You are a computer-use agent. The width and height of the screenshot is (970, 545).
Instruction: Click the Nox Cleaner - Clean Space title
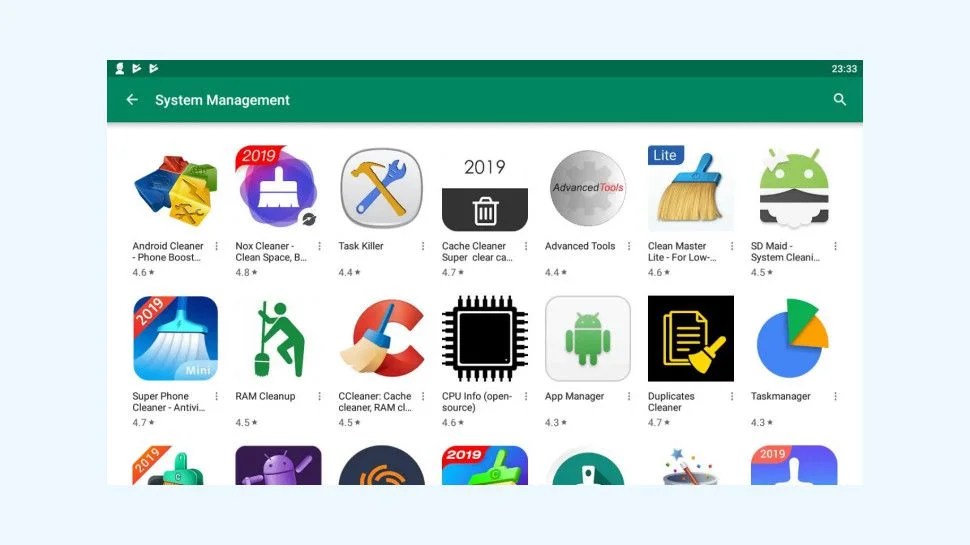pos(271,252)
